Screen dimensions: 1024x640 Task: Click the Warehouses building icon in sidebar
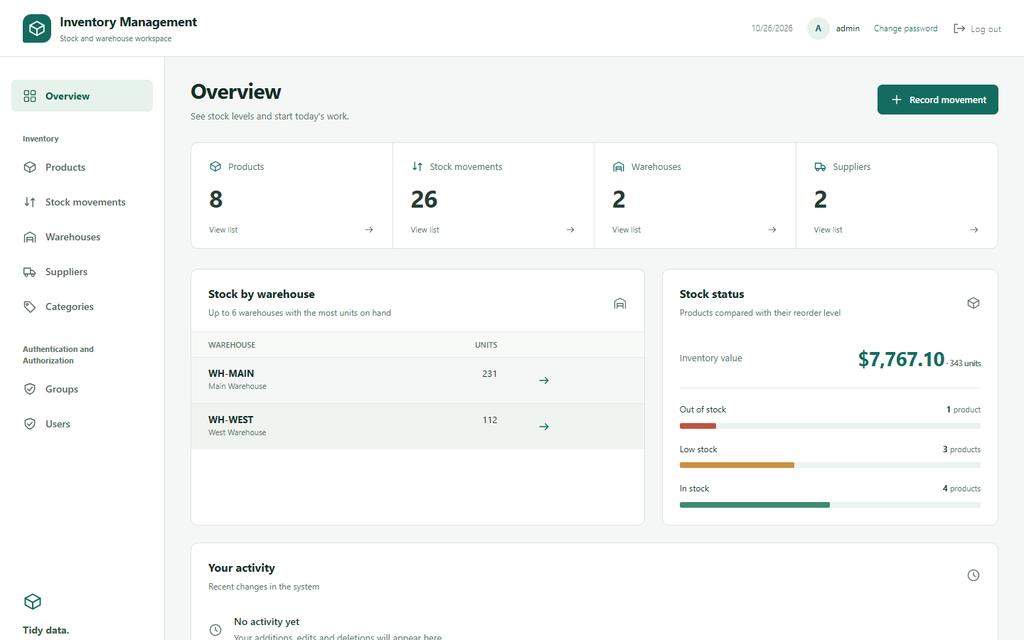tap(30, 237)
